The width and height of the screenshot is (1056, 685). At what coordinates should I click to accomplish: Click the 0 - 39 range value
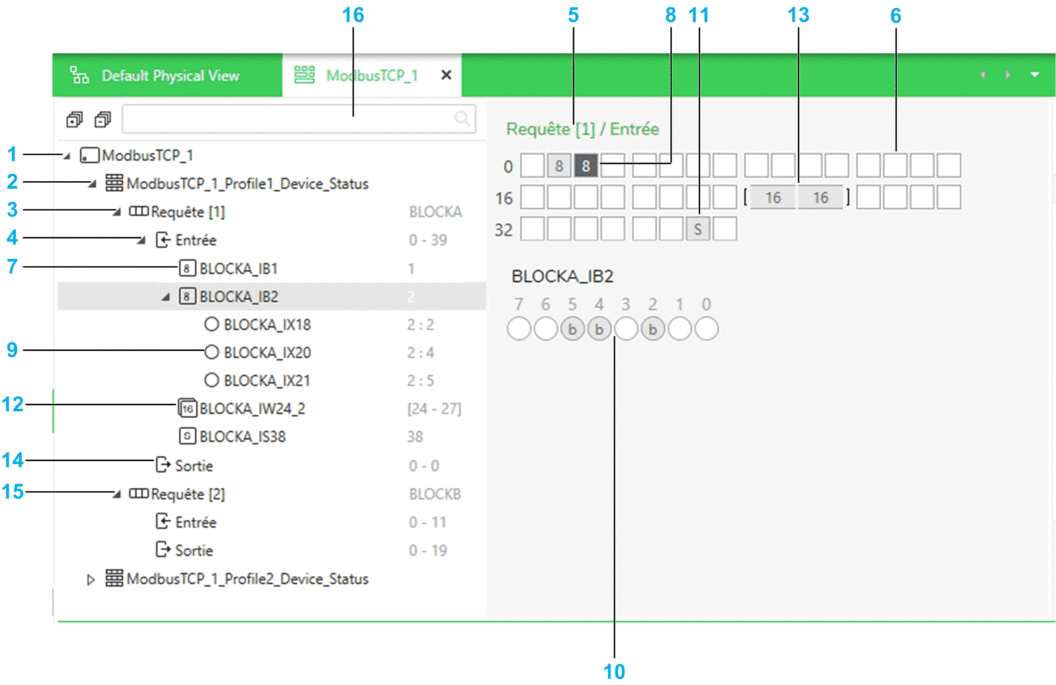pos(428,240)
